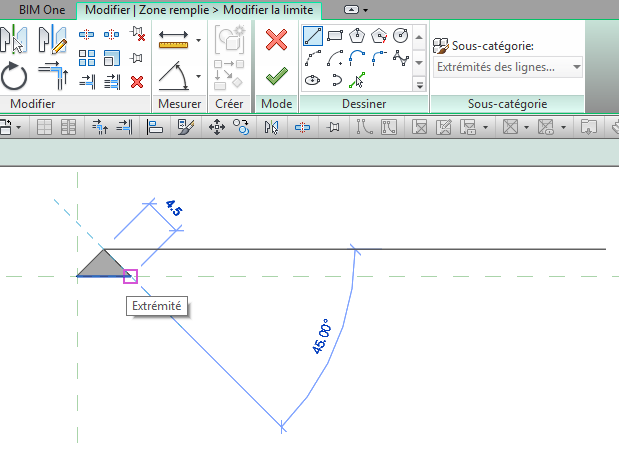Expand the linear measure tool dropdown arrow
Viewport: 619px width, 458px height.
click(x=198, y=40)
